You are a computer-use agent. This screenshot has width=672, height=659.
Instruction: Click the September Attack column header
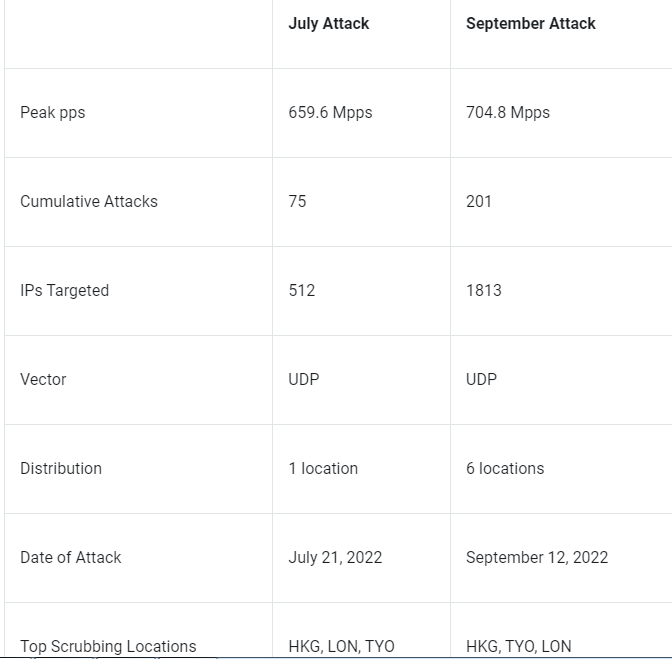click(x=531, y=24)
